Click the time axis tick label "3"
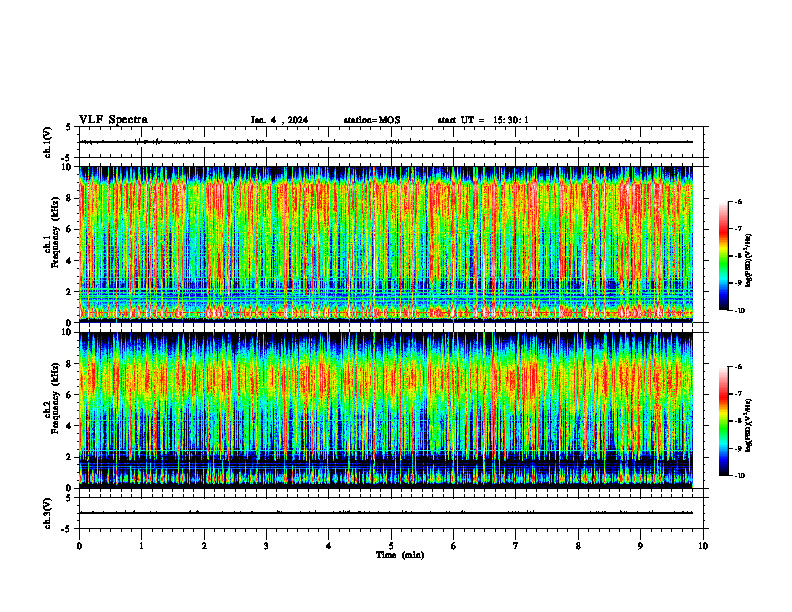This screenshot has width=792, height=612. click(x=266, y=546)
